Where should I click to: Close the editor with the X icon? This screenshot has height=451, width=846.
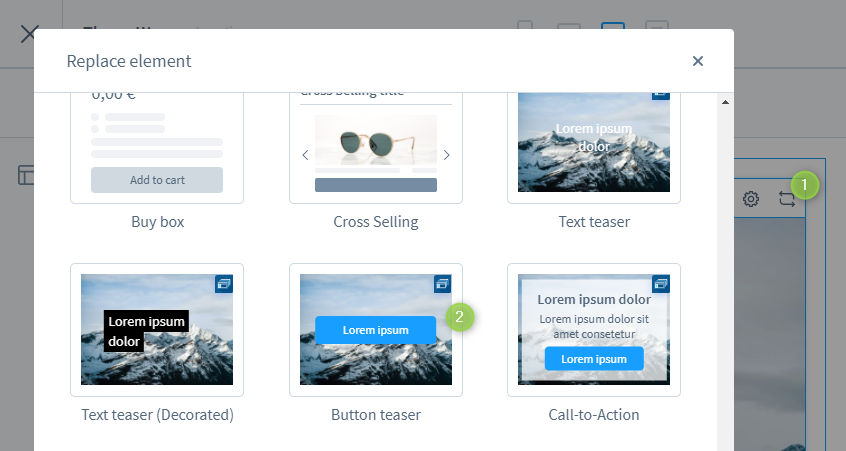point(29,34)
